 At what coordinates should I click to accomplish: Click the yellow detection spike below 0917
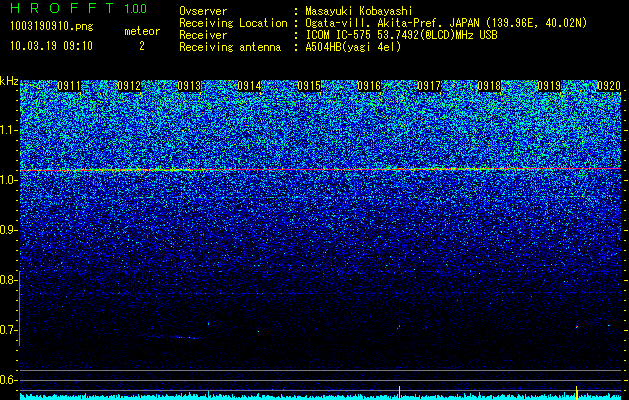click(400, 391)
